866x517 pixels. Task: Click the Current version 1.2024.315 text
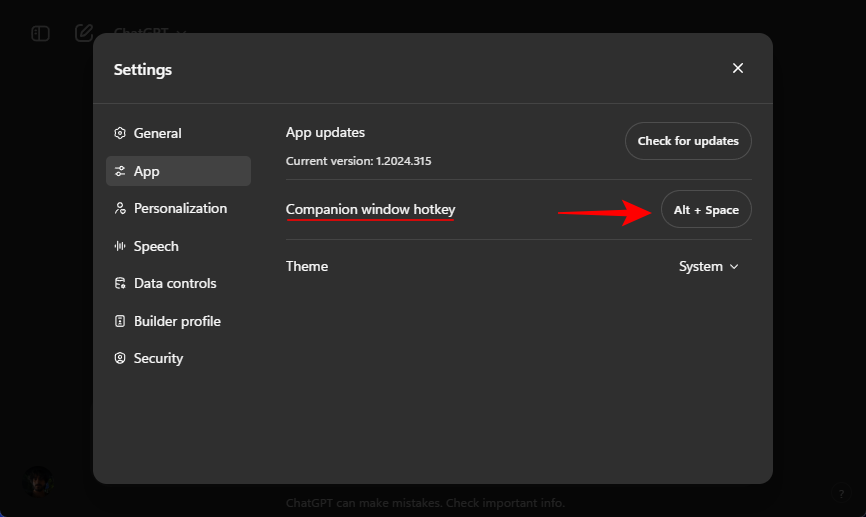coord(358,160)
